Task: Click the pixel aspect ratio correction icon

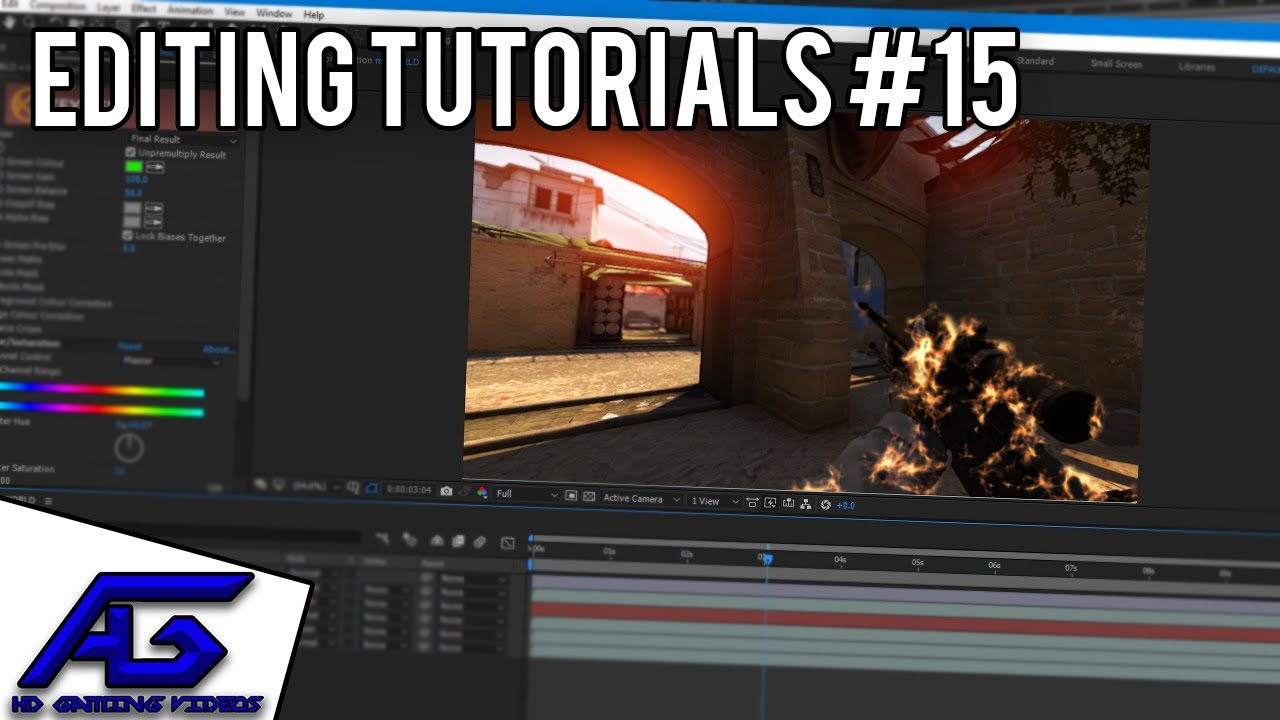Action: pos(751,502)
